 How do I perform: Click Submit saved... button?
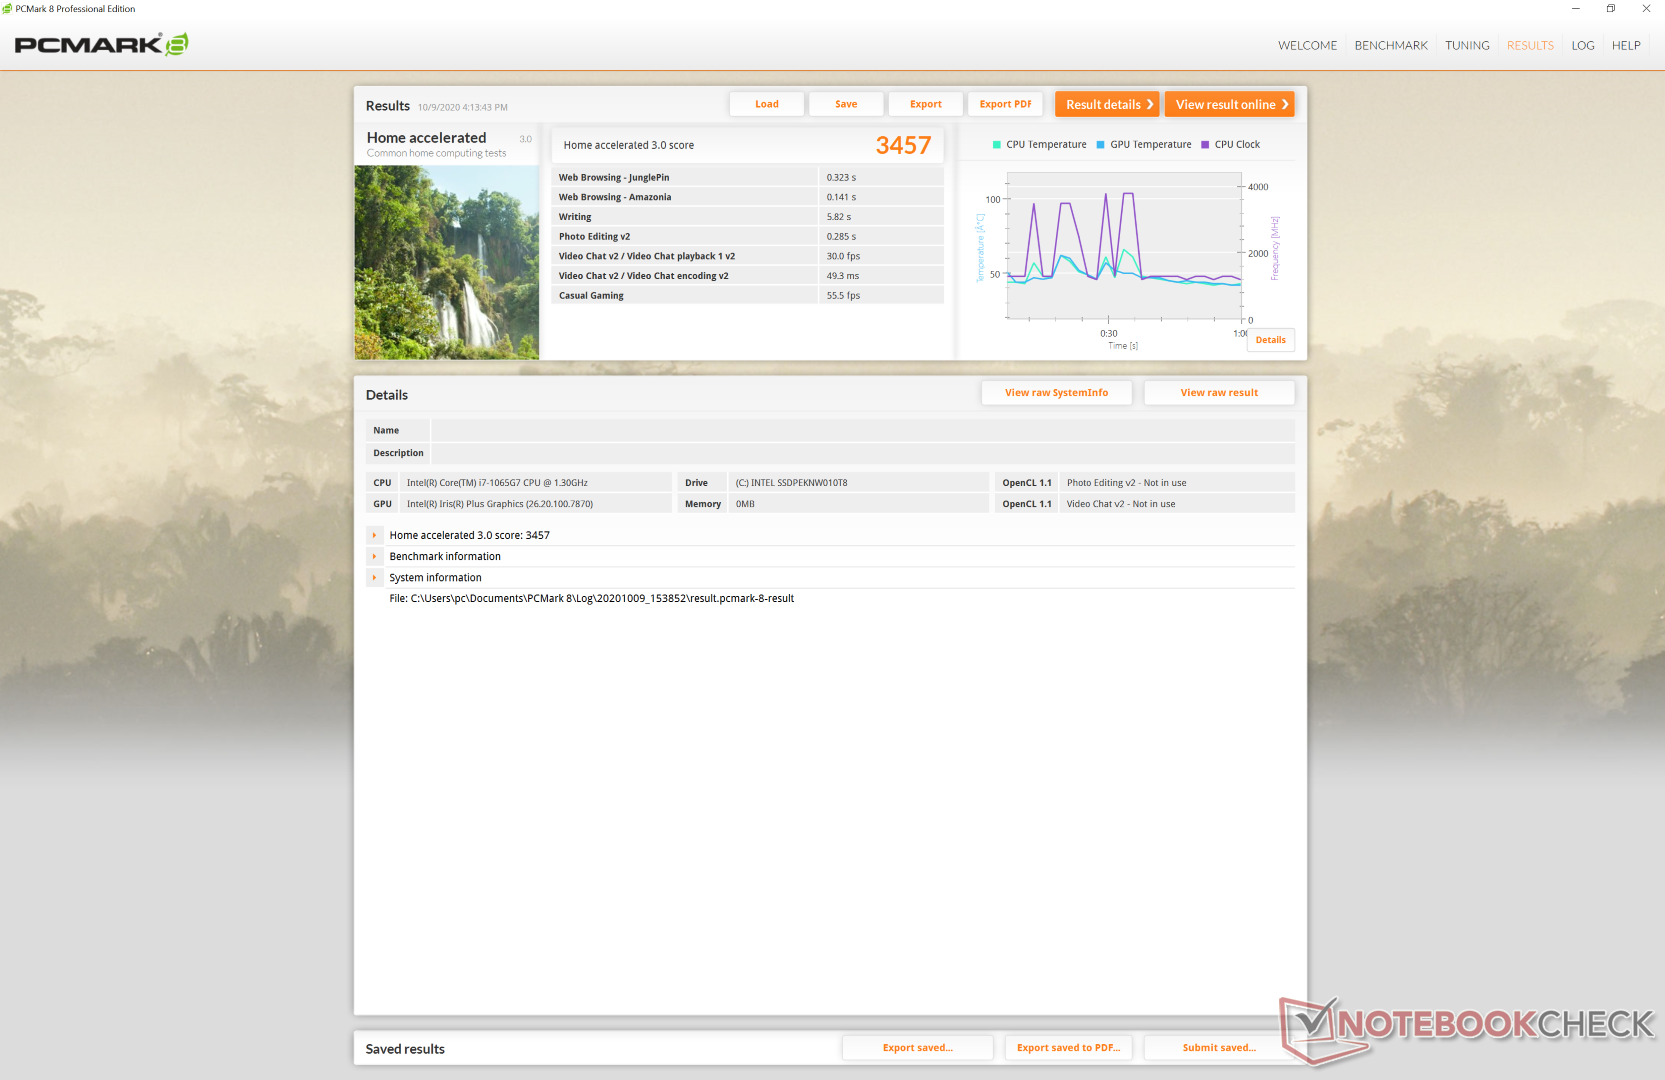click(1219, 1048)
